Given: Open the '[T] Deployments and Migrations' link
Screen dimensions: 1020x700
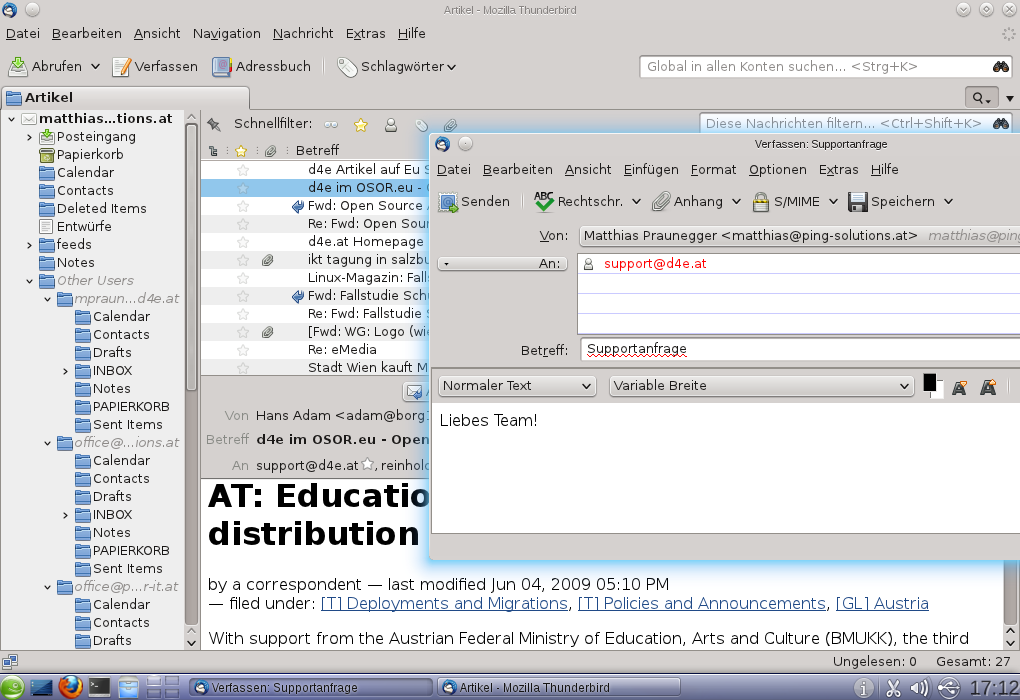Looking at the screenshot, I should coord(444,604).
